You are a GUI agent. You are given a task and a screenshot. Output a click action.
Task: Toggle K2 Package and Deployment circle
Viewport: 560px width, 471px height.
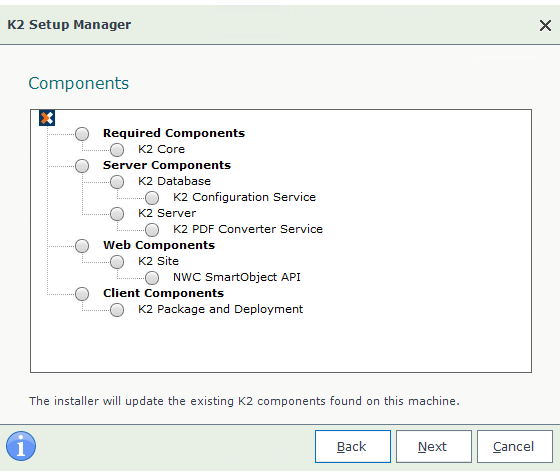tap(117, 310)
